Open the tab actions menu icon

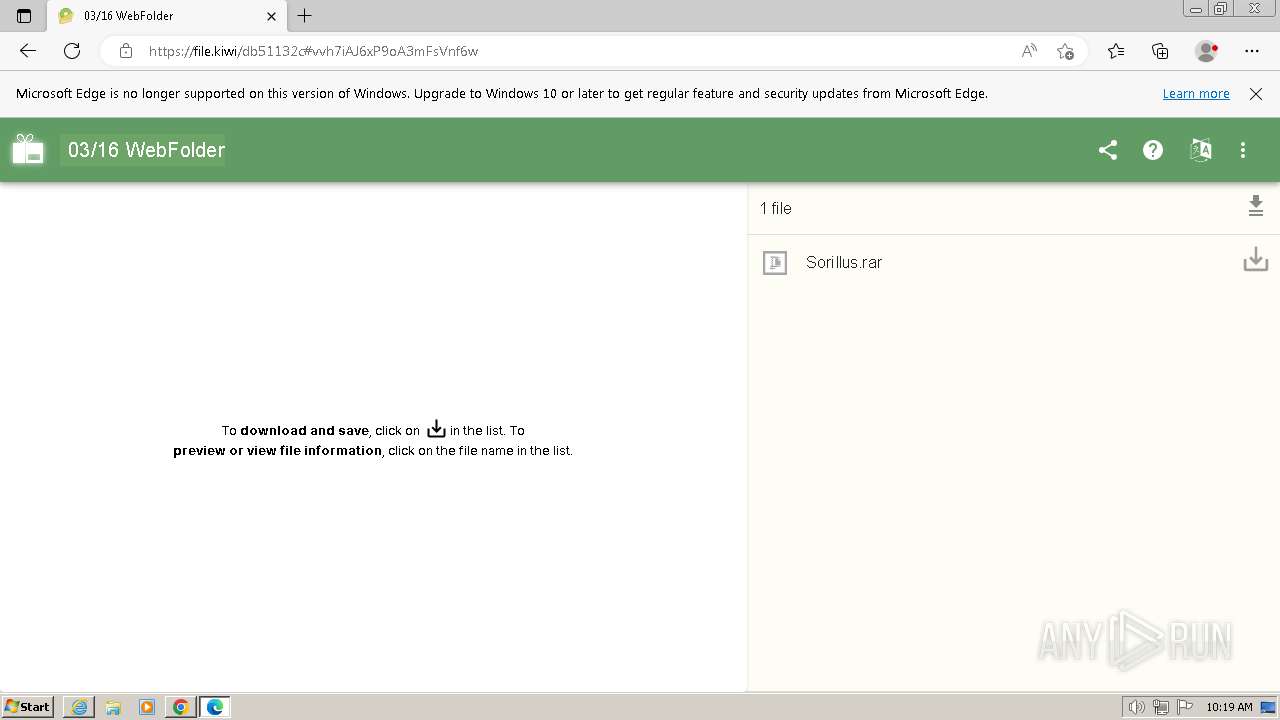(24, 16)
